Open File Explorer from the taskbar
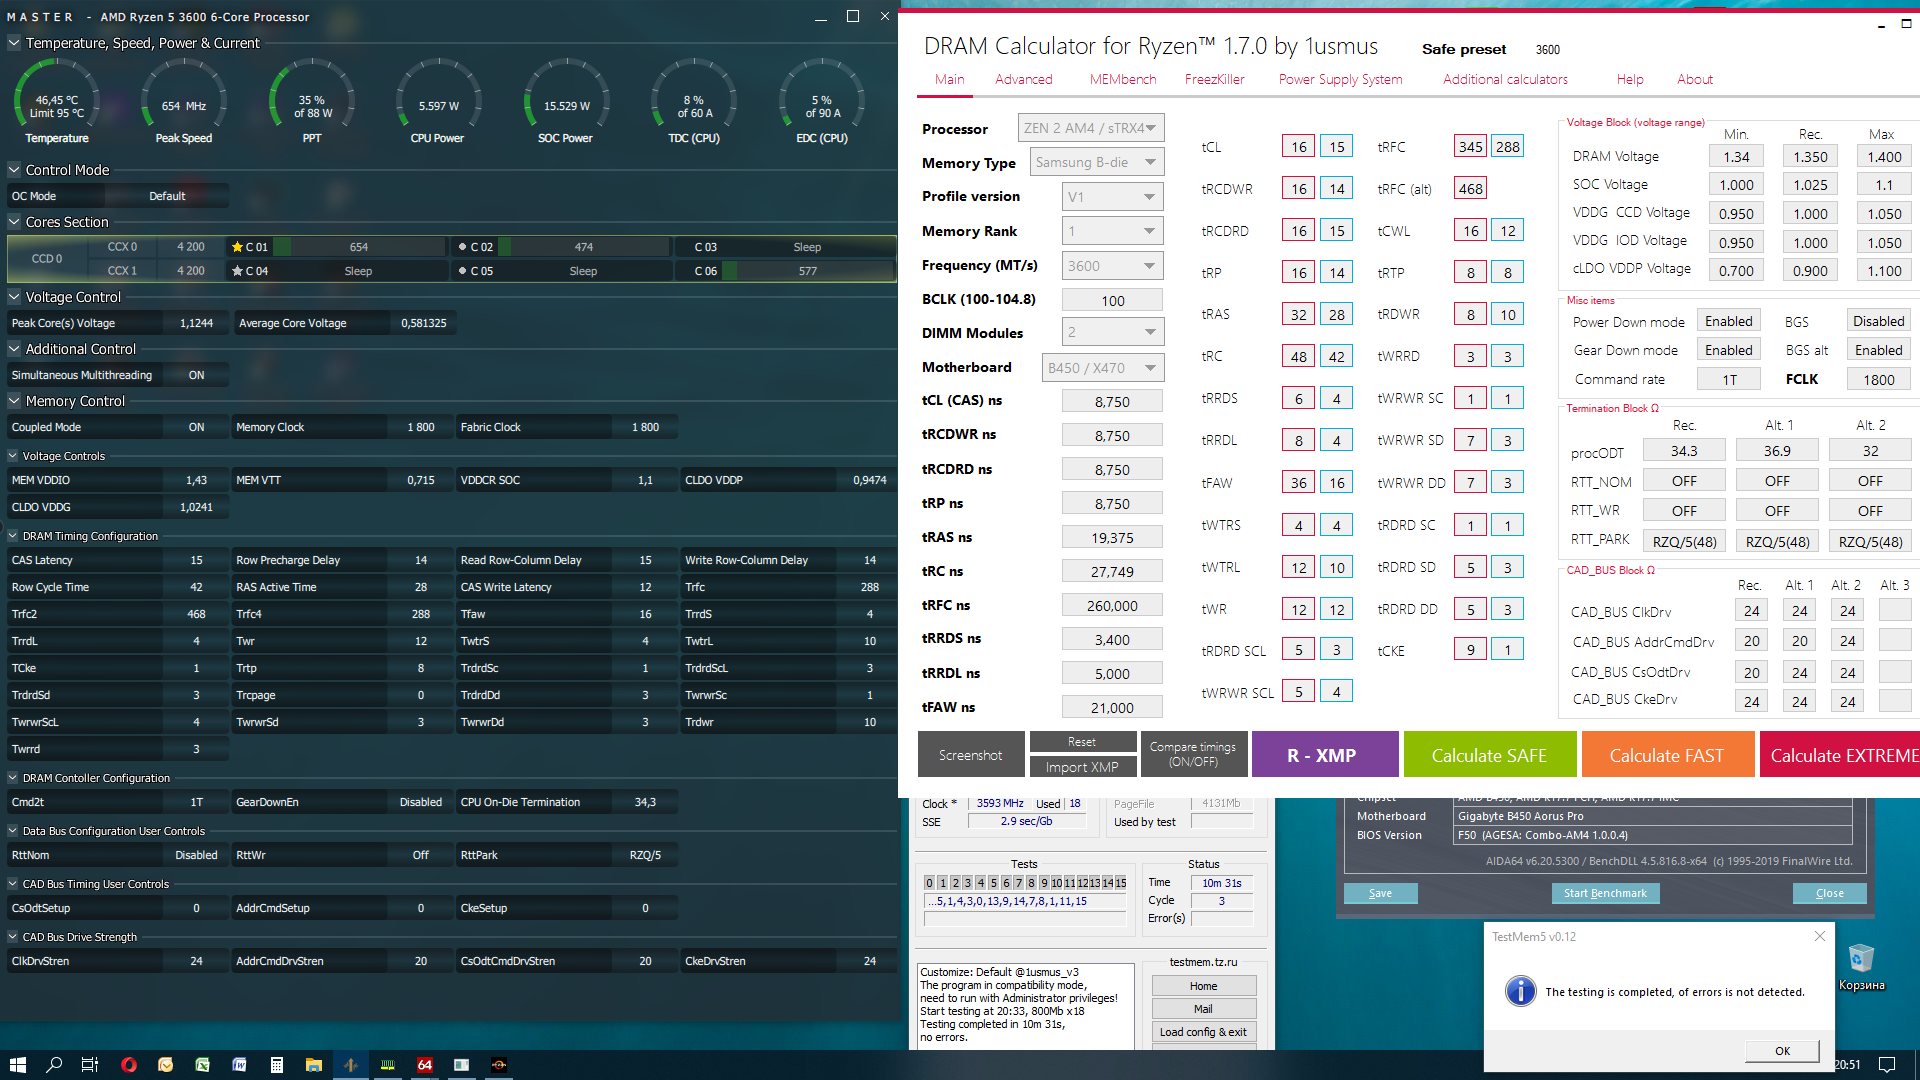 [x=313, y=1065]
